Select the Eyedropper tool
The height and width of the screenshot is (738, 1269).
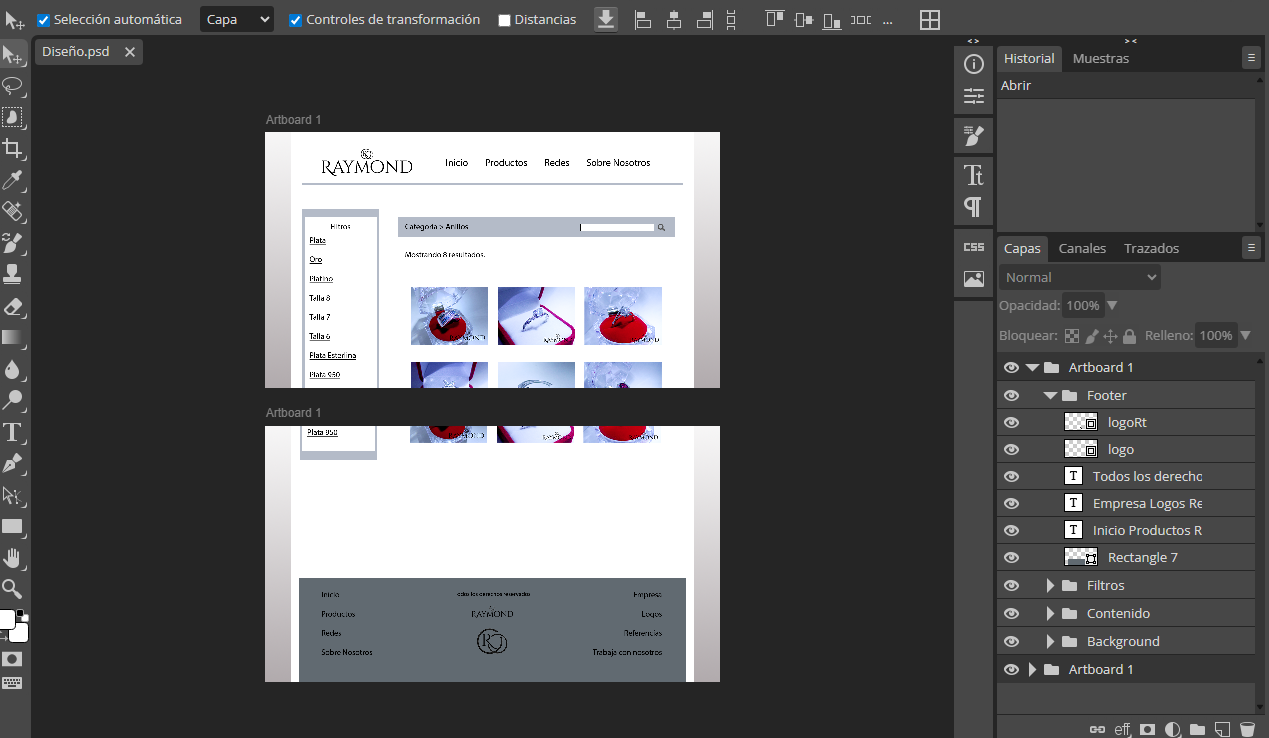pyautogui.click(x=13, y=181)
